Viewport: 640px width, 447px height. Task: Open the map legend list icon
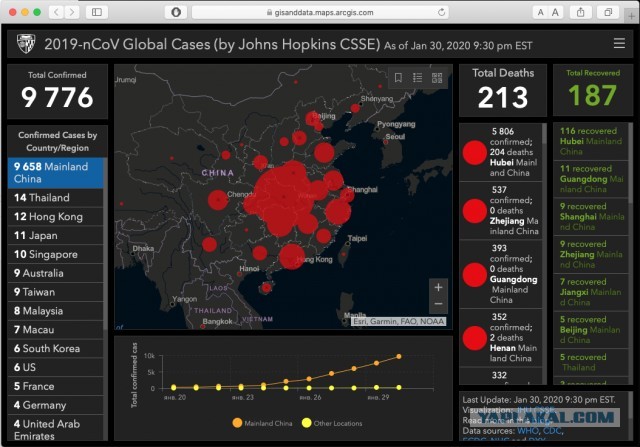pyautogui.click(x=418, y=78)
